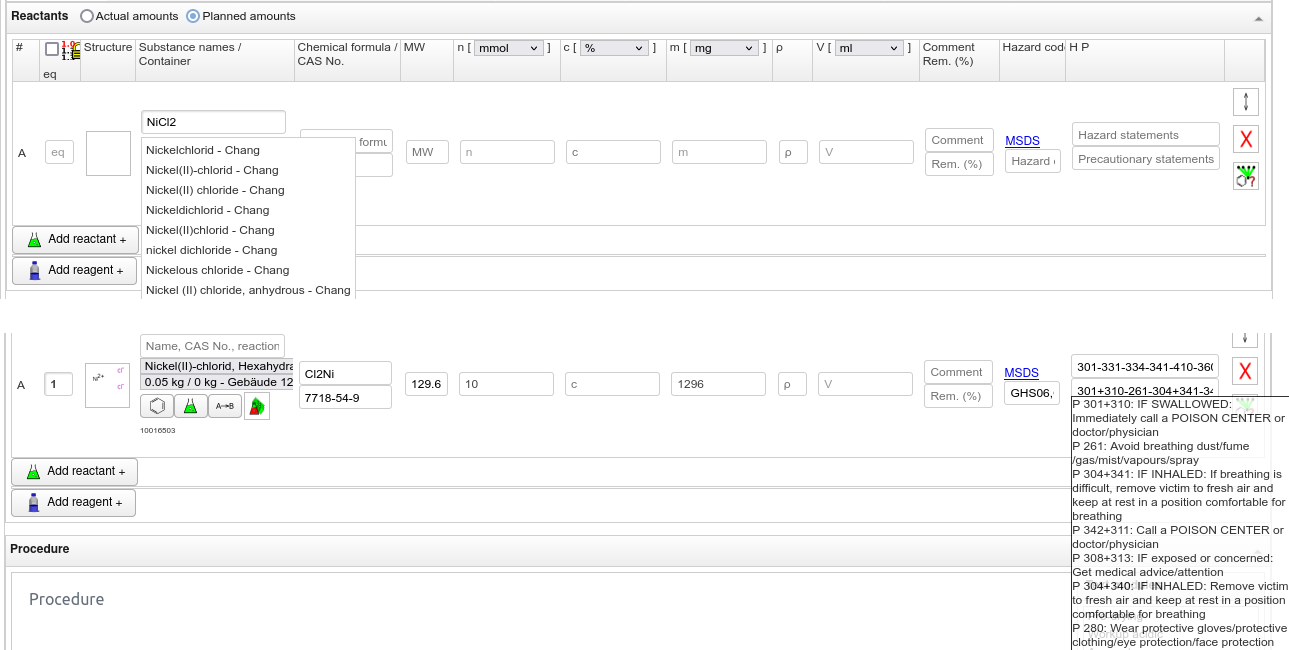1289x650 pixels.
Task: Click the red X delete icon in the top reactant row
Action: (1245, 139)
